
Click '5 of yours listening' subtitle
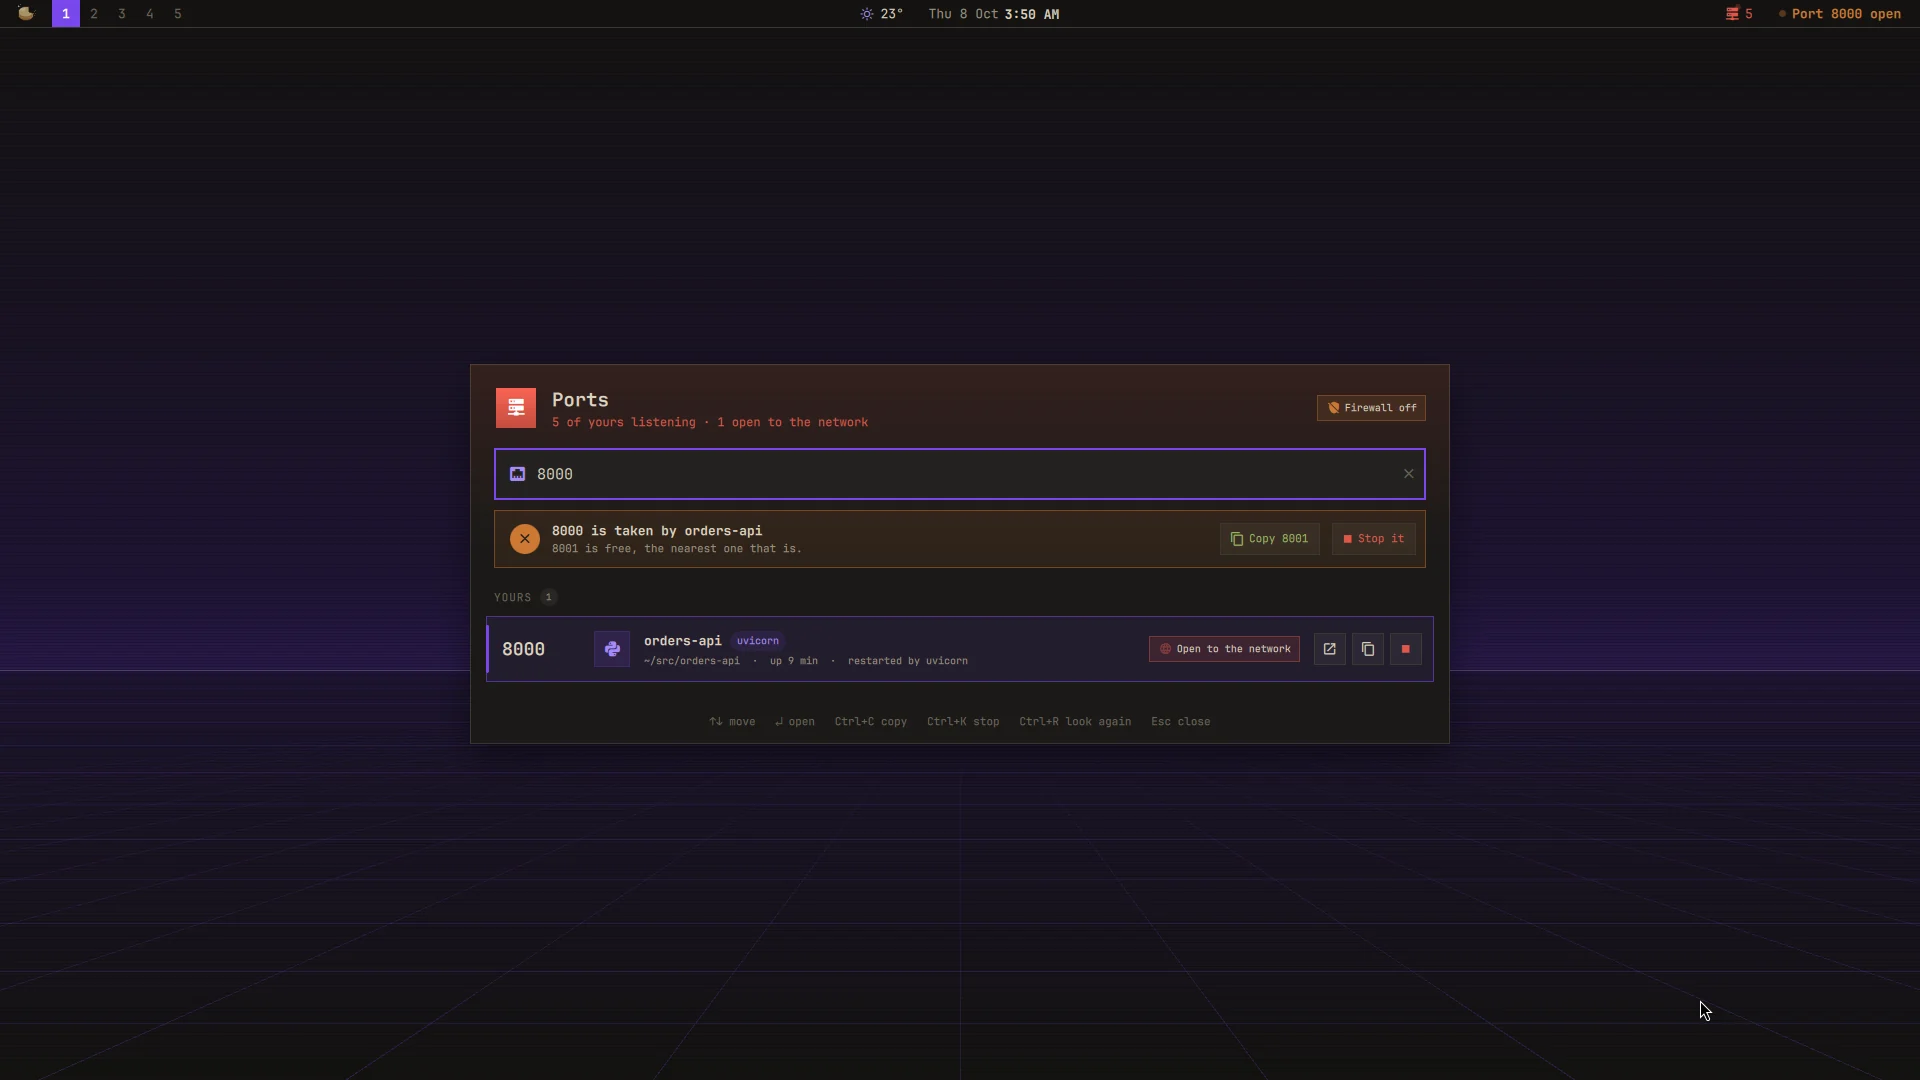(x=623, y=423)
